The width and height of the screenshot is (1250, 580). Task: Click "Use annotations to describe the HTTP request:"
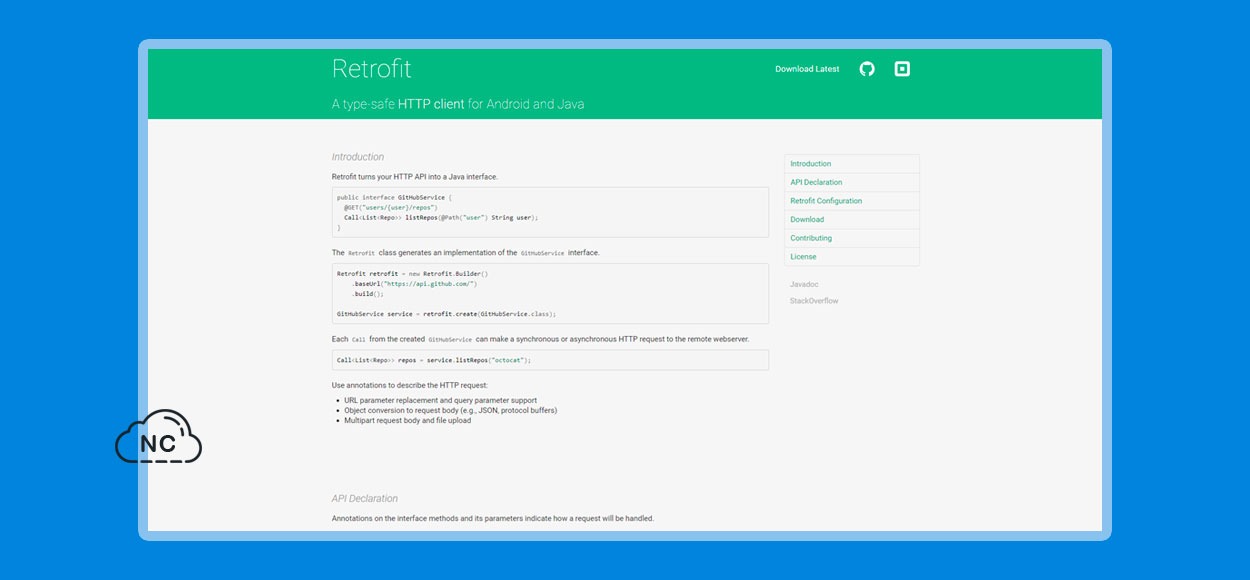pyautogui.click(x=410, y=386)
